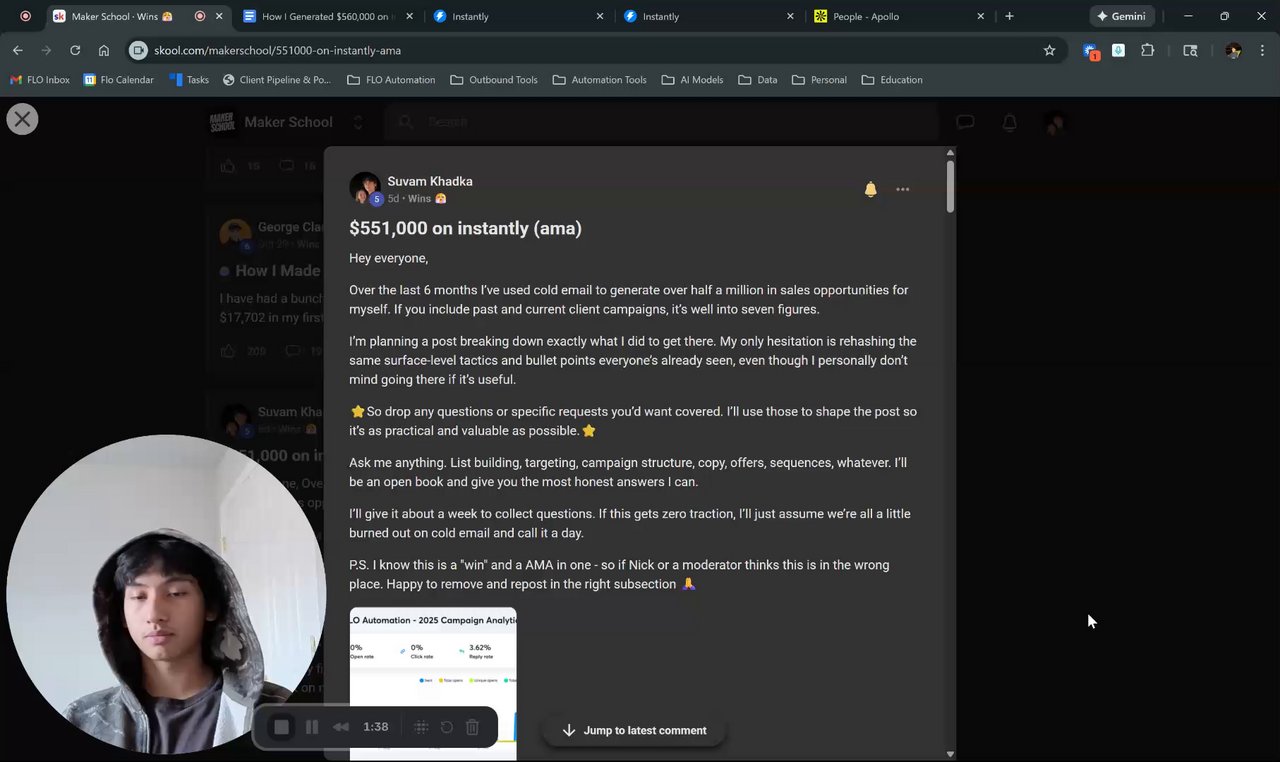Viewport: 1280px width, 762px height.
Task: Open the Client Pipeline bookmark
Action: coord(277,80)
